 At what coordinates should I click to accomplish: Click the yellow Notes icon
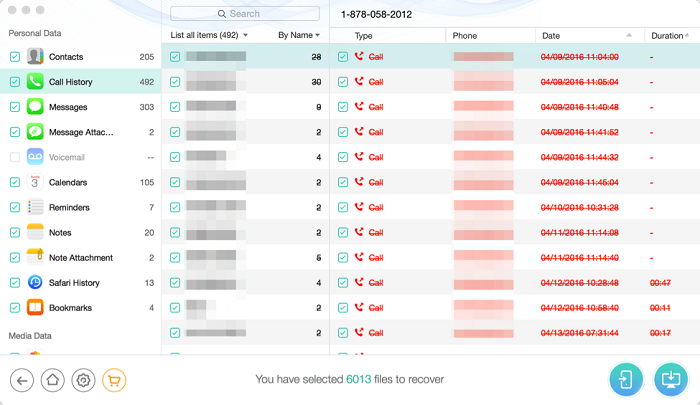tap(35, 232)
